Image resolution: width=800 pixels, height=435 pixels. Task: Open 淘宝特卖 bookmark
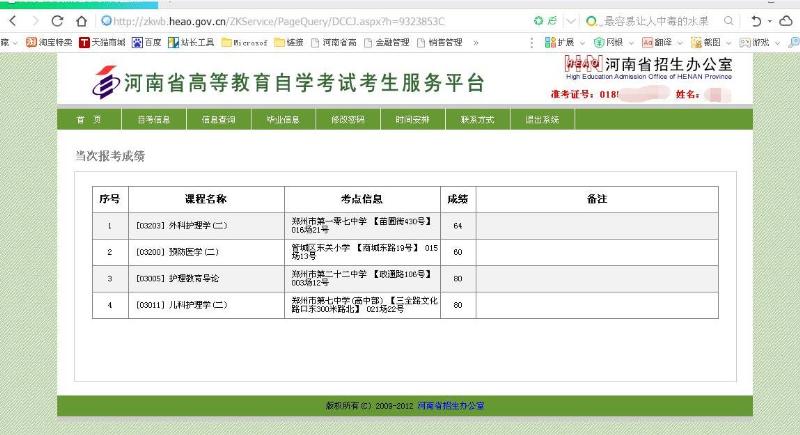tap(49, 42)
